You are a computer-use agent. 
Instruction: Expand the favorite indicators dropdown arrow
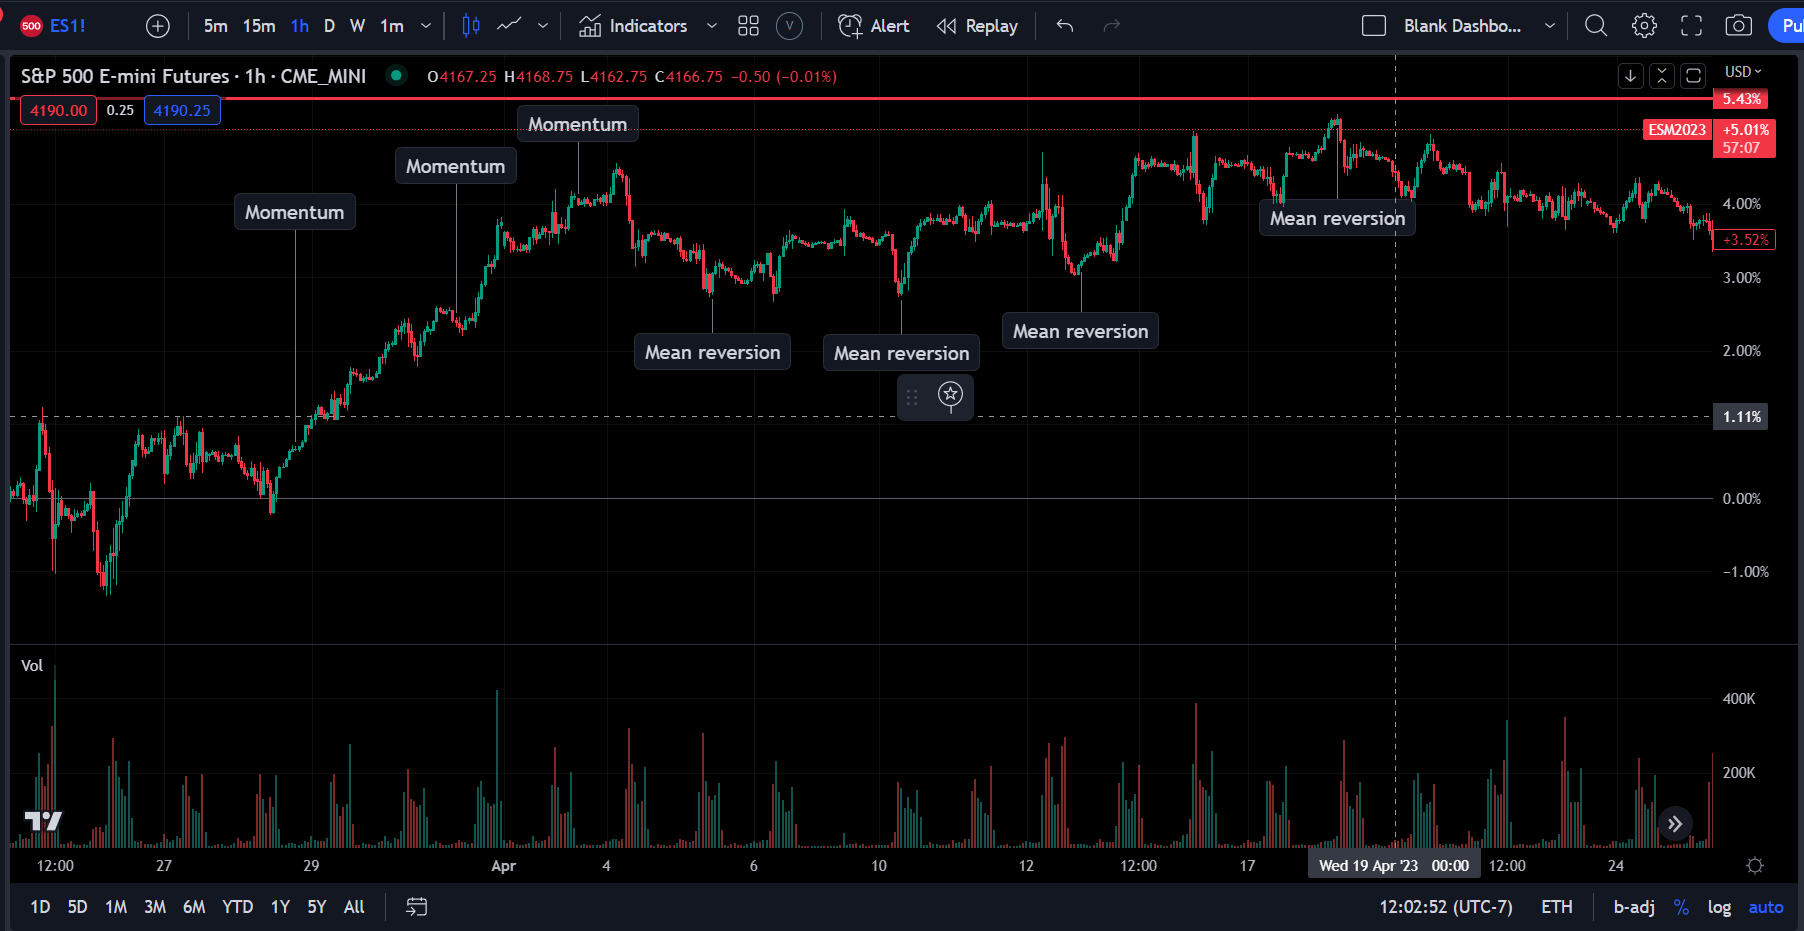[x=712, y=26]
